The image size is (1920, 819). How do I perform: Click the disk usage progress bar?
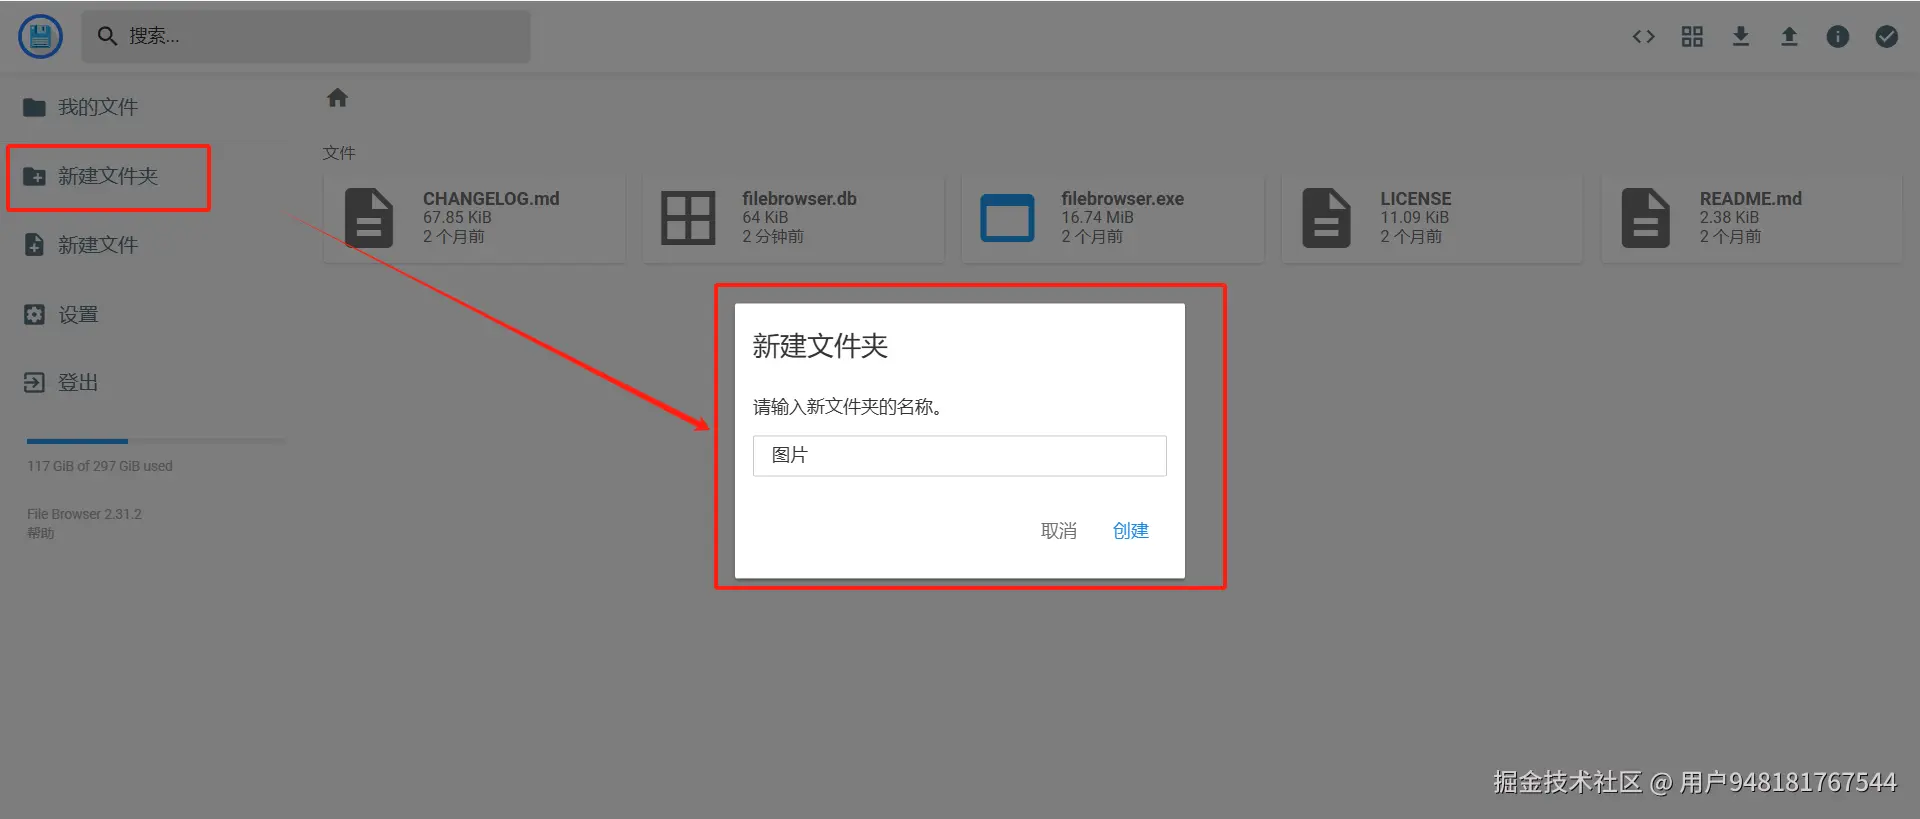click(x=156, y=441)
